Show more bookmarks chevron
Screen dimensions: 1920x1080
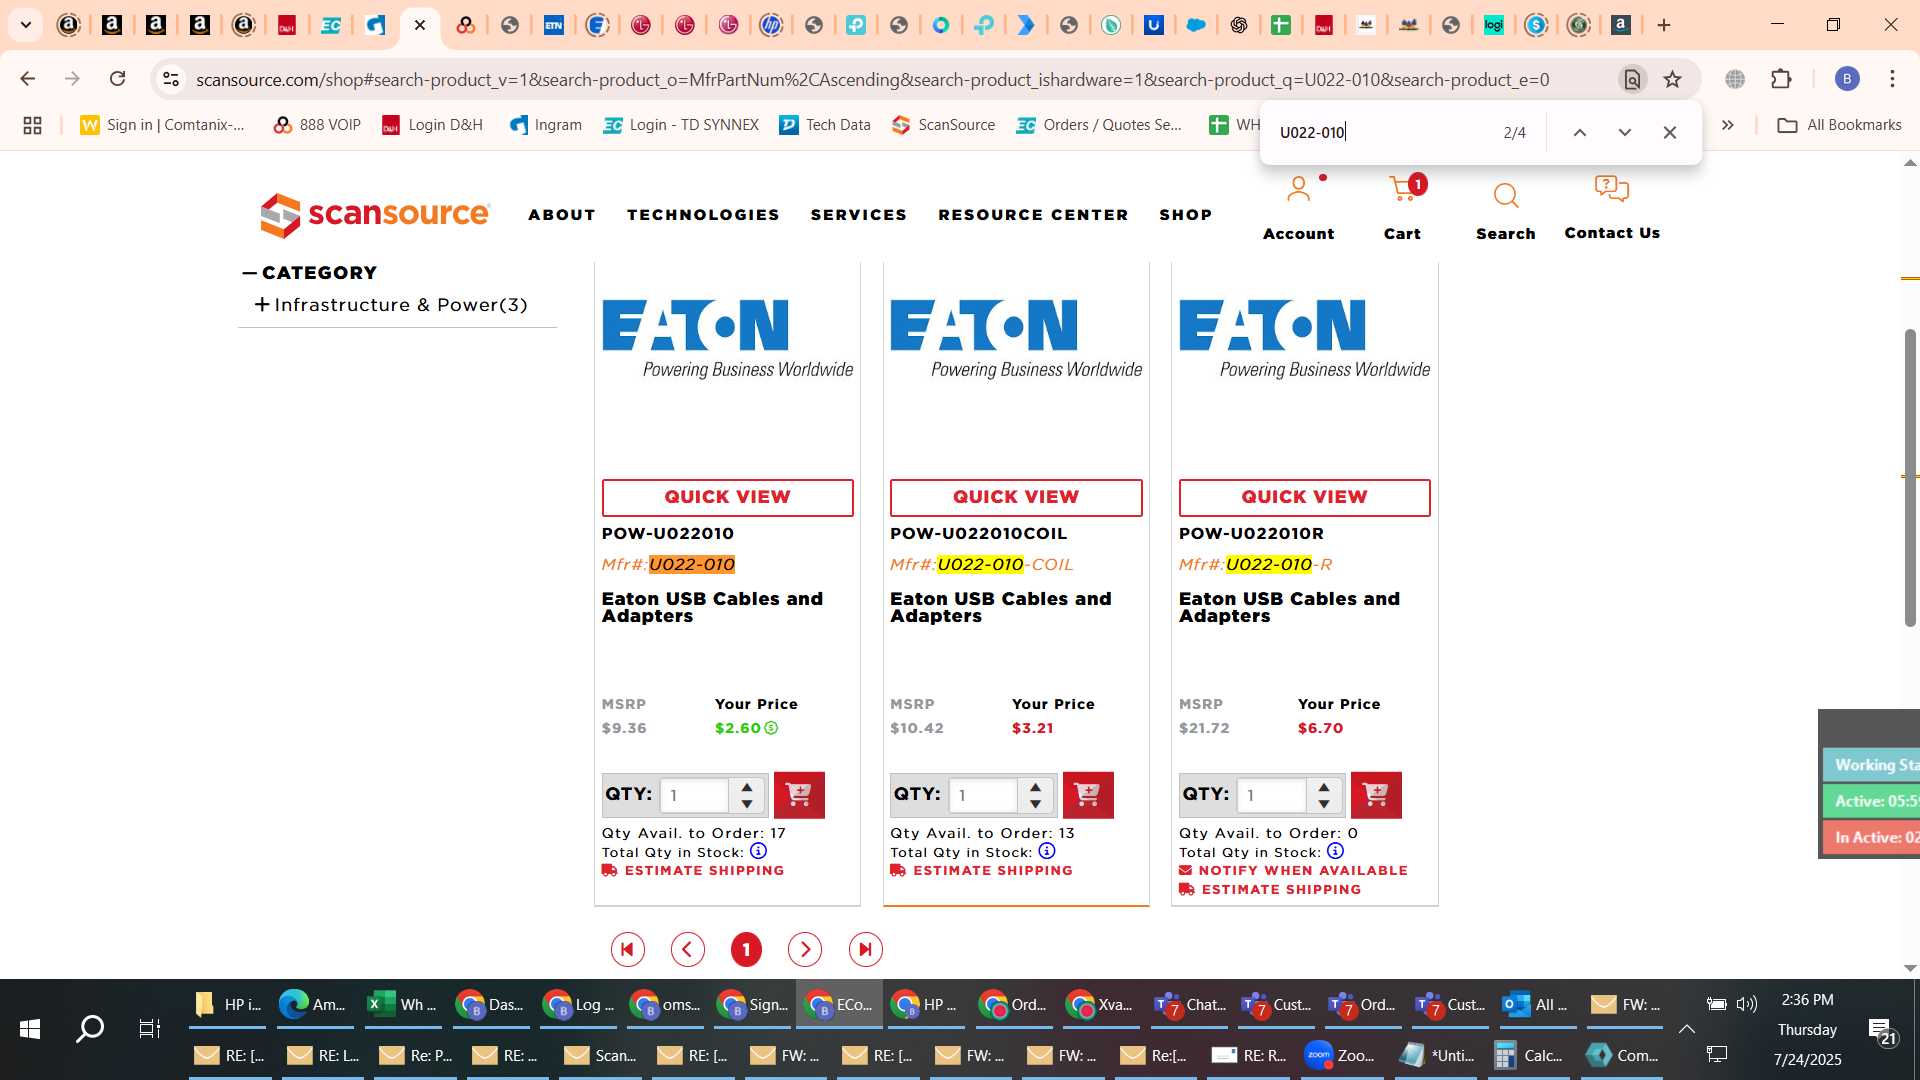[1728, 125]
